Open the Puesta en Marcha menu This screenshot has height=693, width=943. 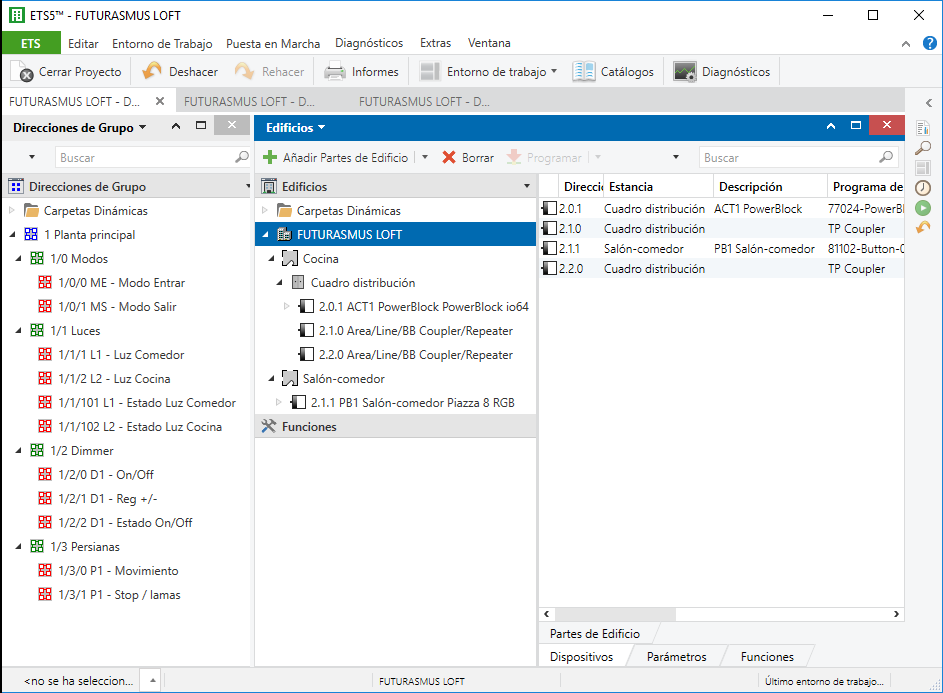273,43
